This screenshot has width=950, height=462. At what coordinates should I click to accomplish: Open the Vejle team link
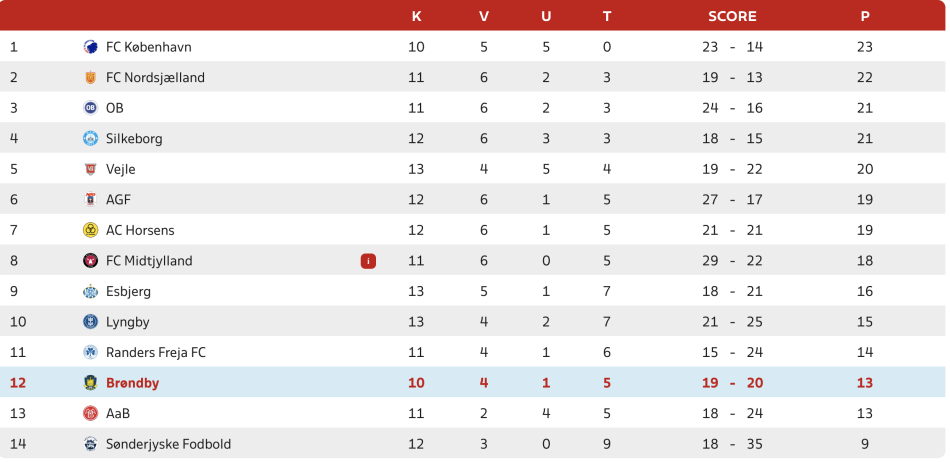click(x=120, y=169)
